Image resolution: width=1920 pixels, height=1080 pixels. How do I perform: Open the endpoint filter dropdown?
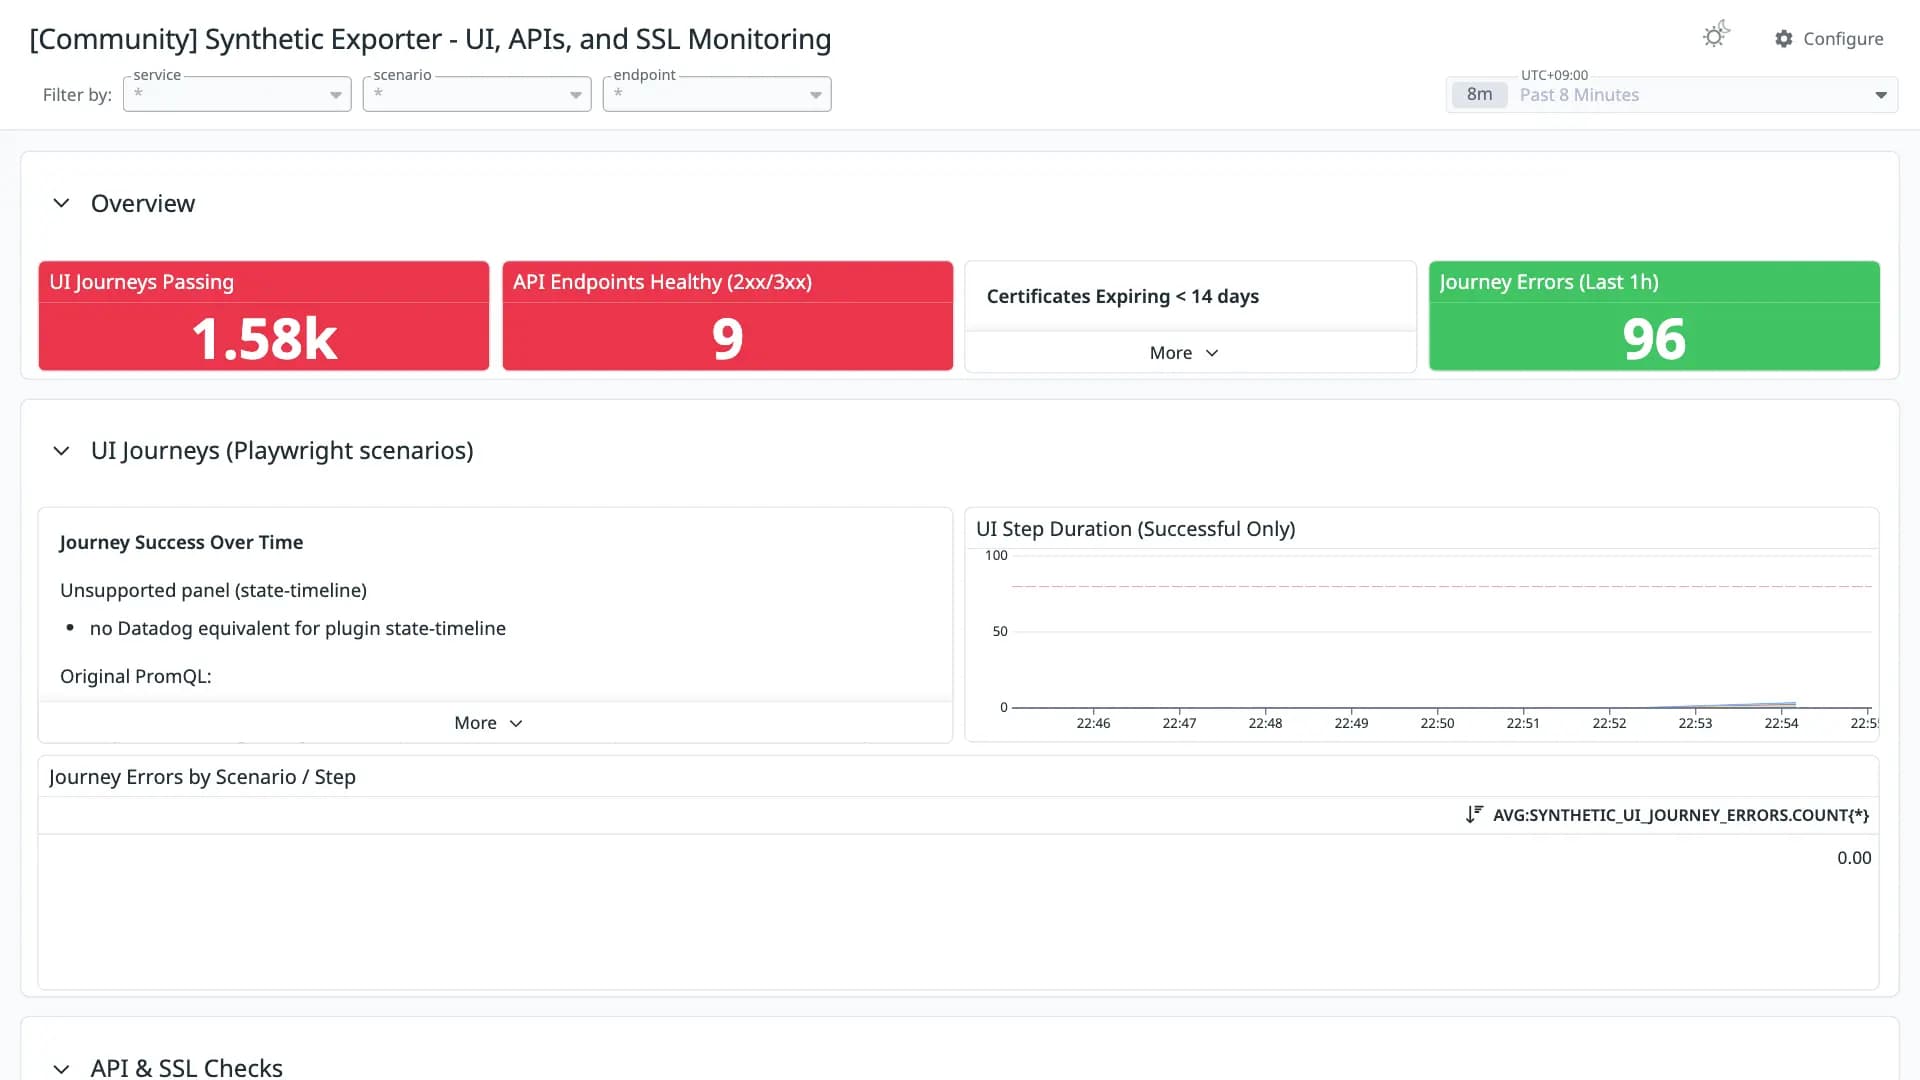[x=717, y=94]
